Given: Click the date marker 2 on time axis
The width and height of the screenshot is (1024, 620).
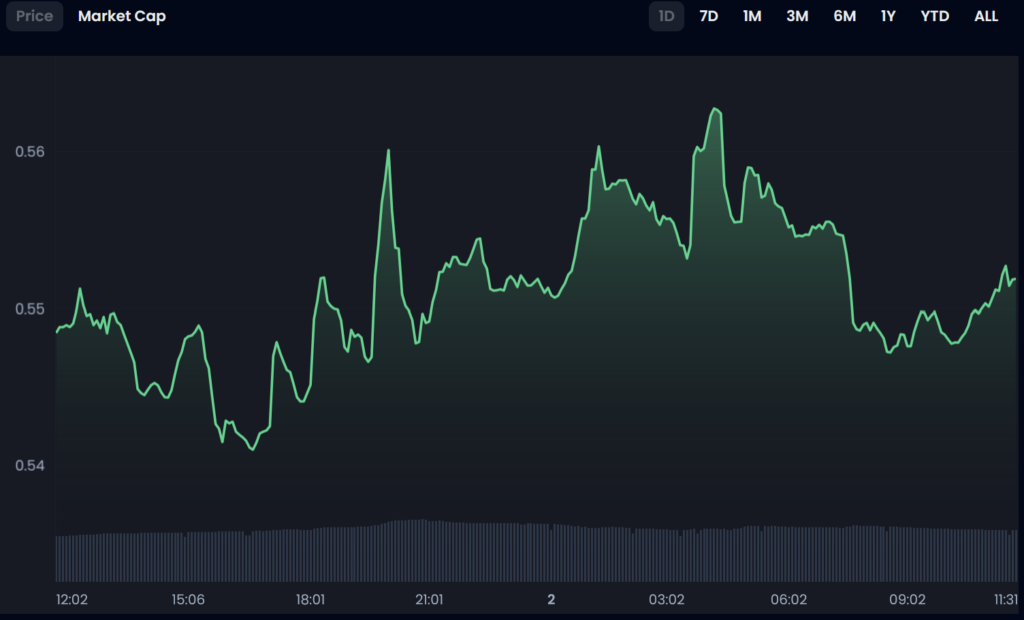Looking at the screenshot, I should pos(550,600).
